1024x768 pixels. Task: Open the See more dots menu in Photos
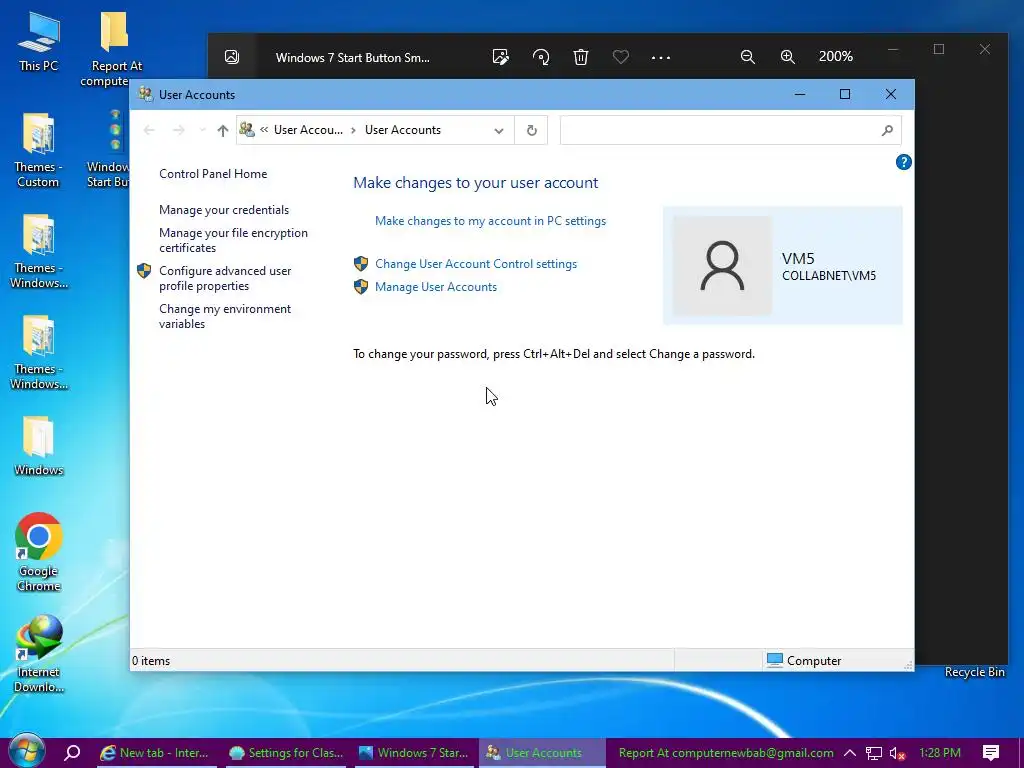click(661, 57)
